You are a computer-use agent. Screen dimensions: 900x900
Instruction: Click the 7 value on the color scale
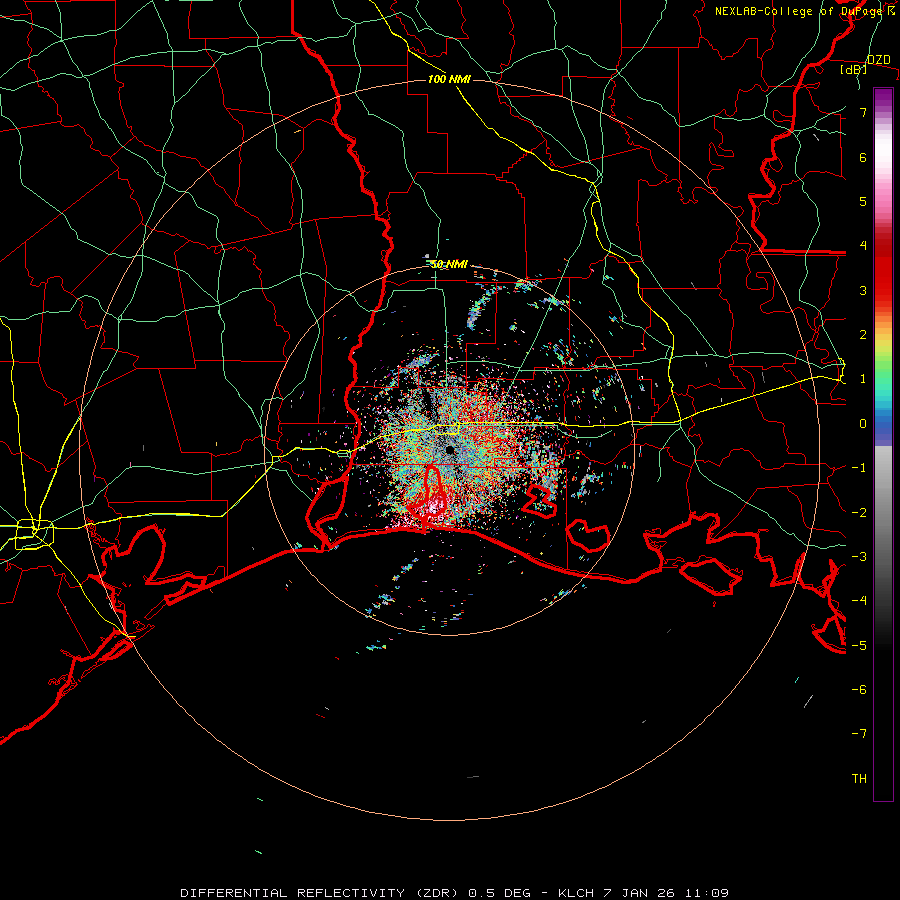863,112
